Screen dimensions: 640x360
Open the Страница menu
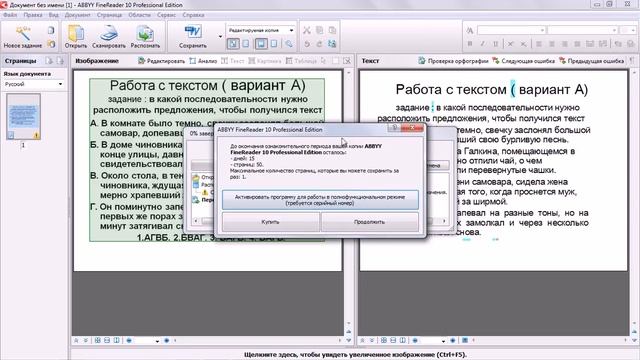coord(109,15)
